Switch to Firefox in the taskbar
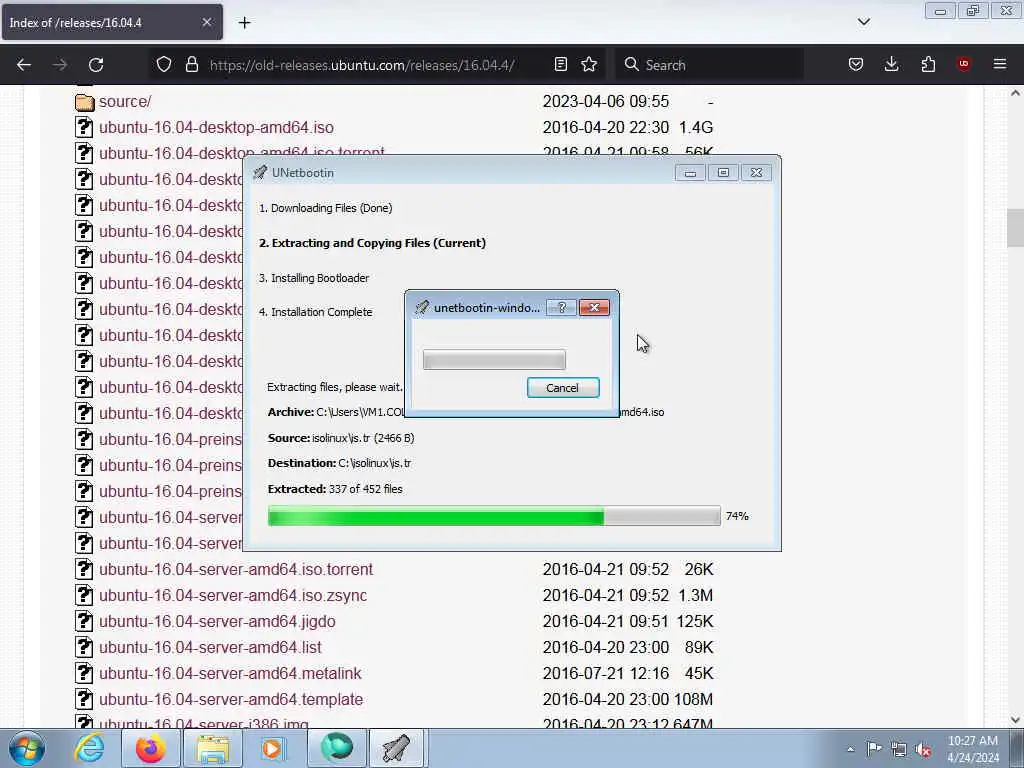This screenshot has width=1024, height=768. 150,748
